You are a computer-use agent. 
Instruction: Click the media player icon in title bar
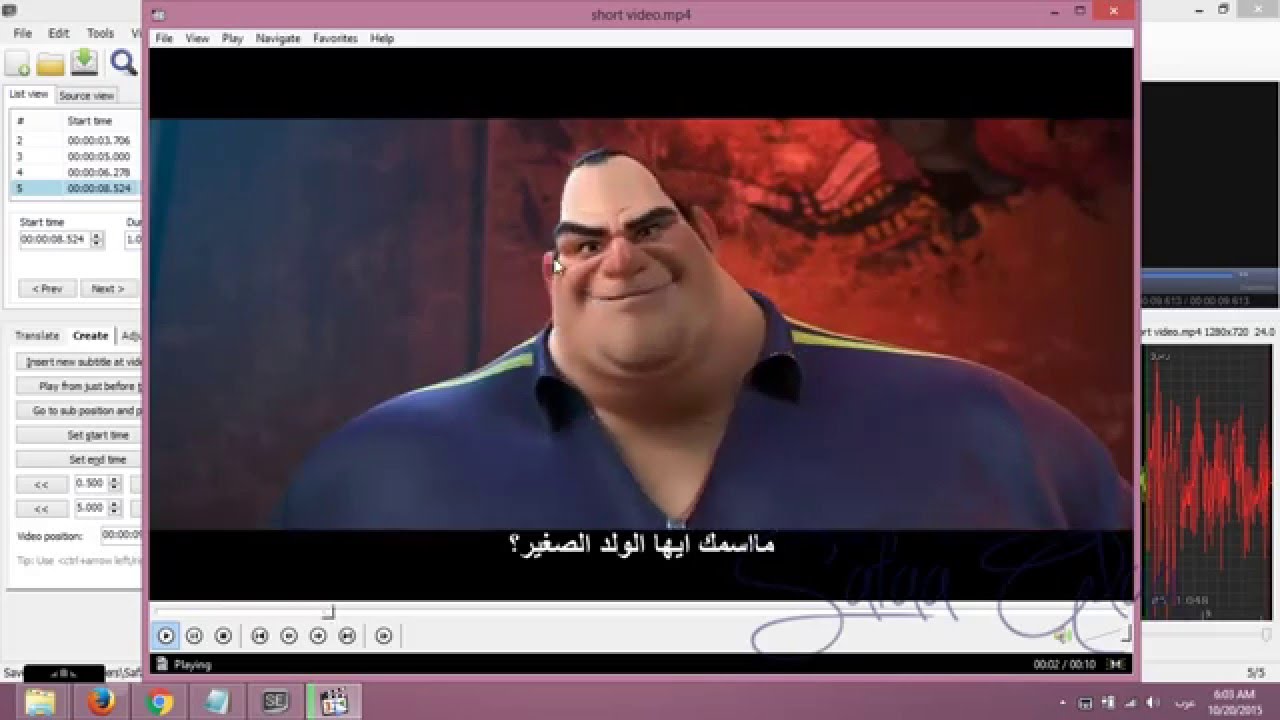click(158, 15)
